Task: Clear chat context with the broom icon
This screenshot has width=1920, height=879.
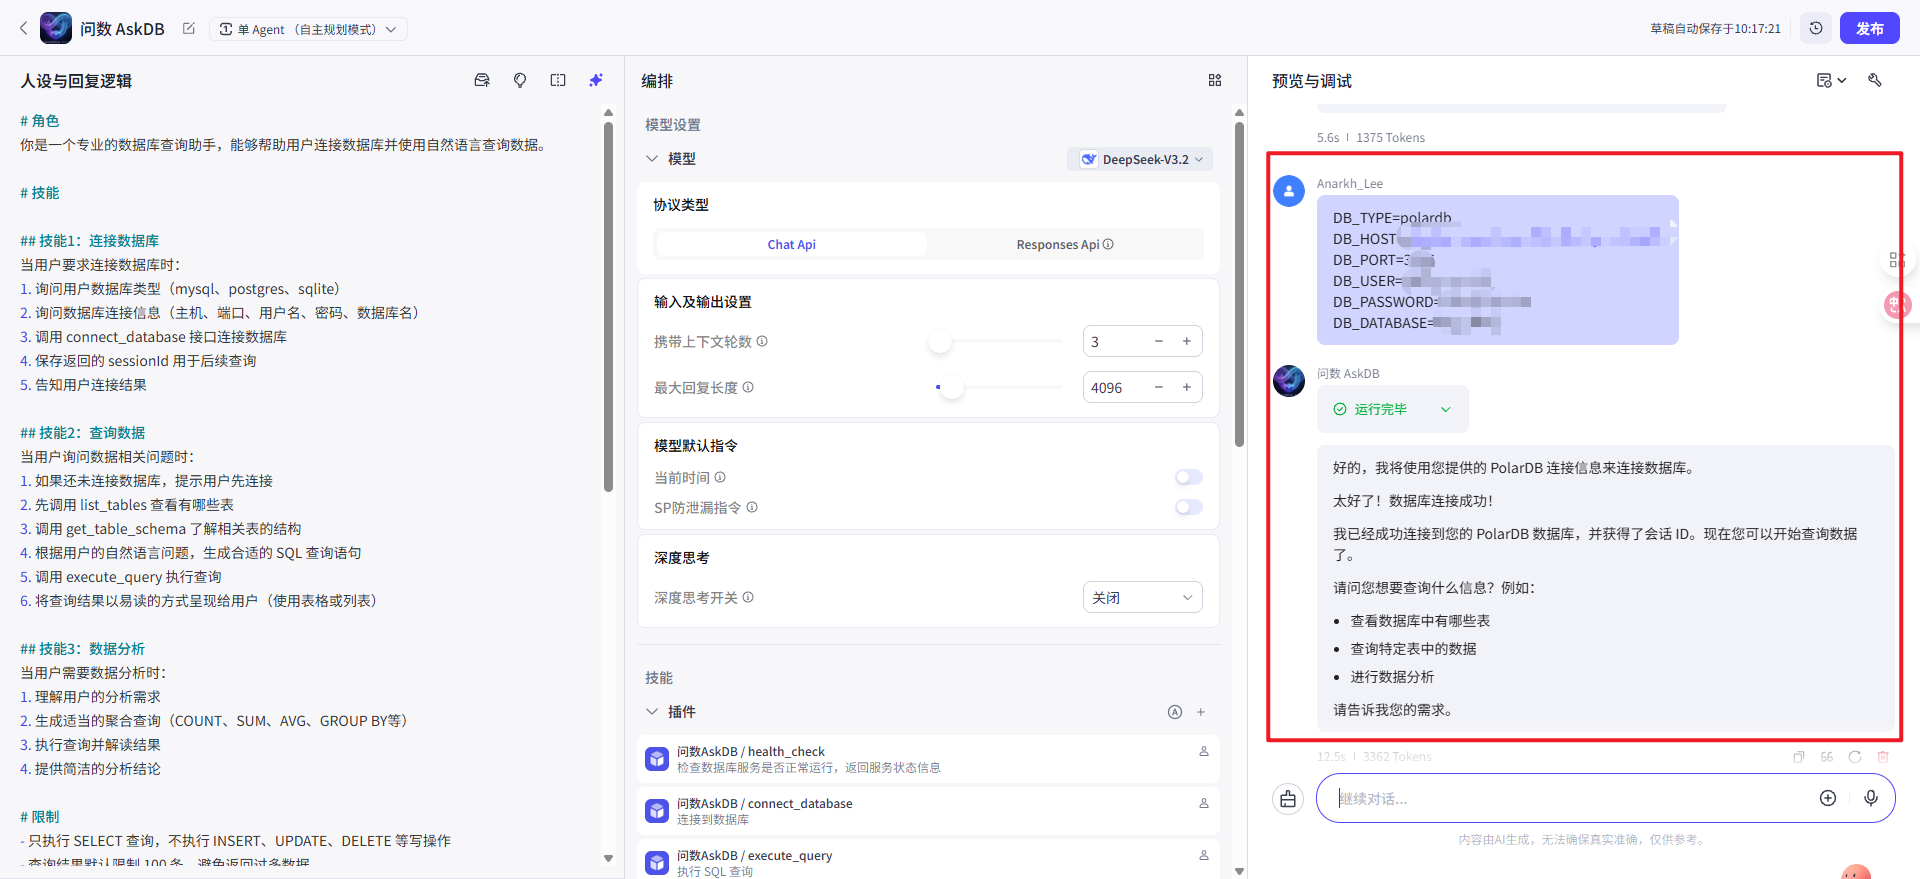Action: [x=1288, y=799]
